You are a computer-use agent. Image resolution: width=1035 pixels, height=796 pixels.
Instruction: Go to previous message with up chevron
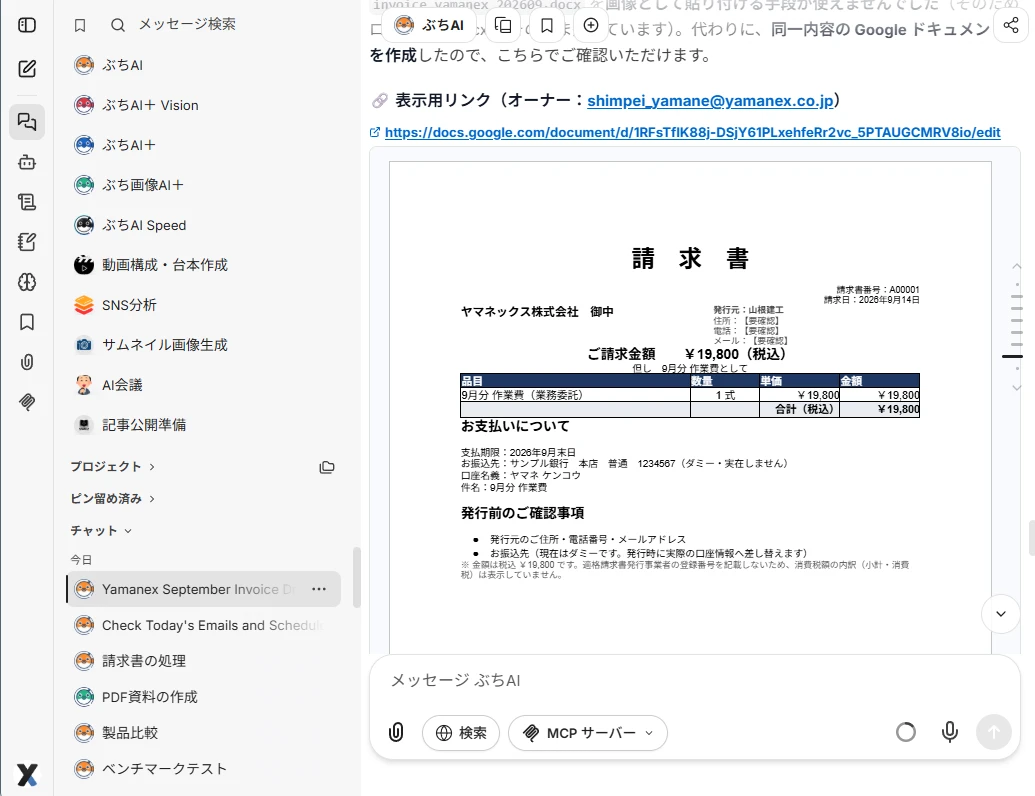pyautogui.click(x=1017, y=267)
